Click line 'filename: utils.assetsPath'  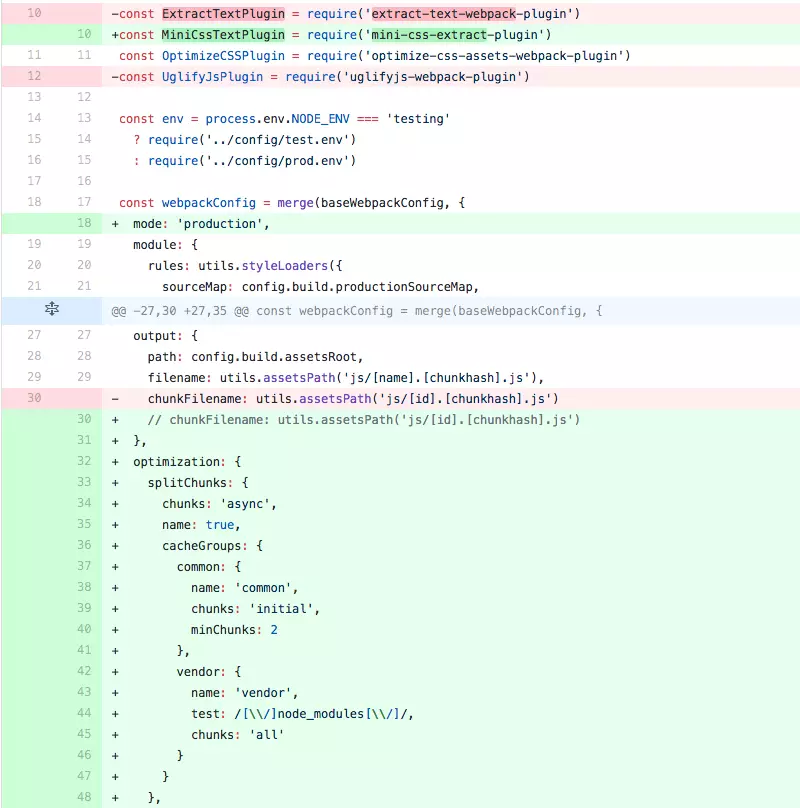coord(345,378)
